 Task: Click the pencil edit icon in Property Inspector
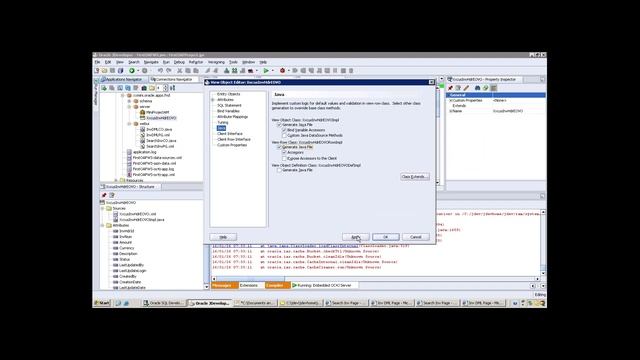466,88
